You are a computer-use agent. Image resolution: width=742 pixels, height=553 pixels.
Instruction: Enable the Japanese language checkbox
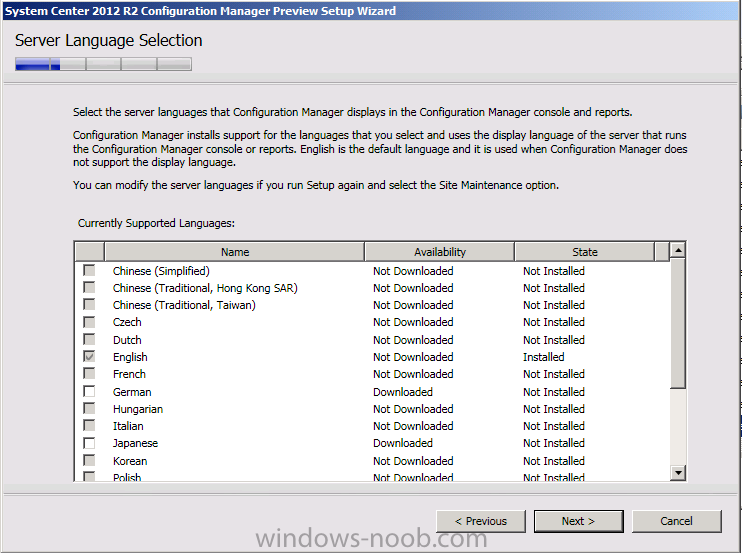pyautogui.click(x=89, y=443)
